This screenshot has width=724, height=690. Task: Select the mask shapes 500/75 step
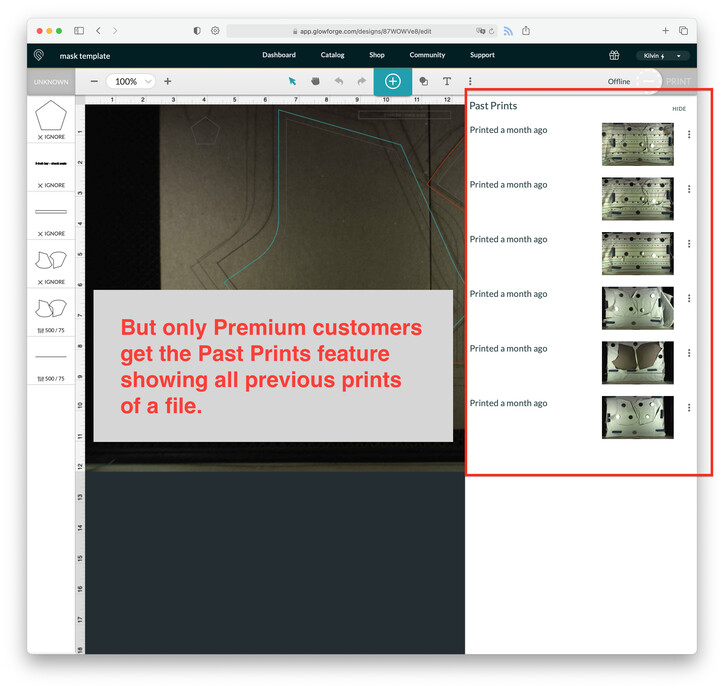coord(51,313)
